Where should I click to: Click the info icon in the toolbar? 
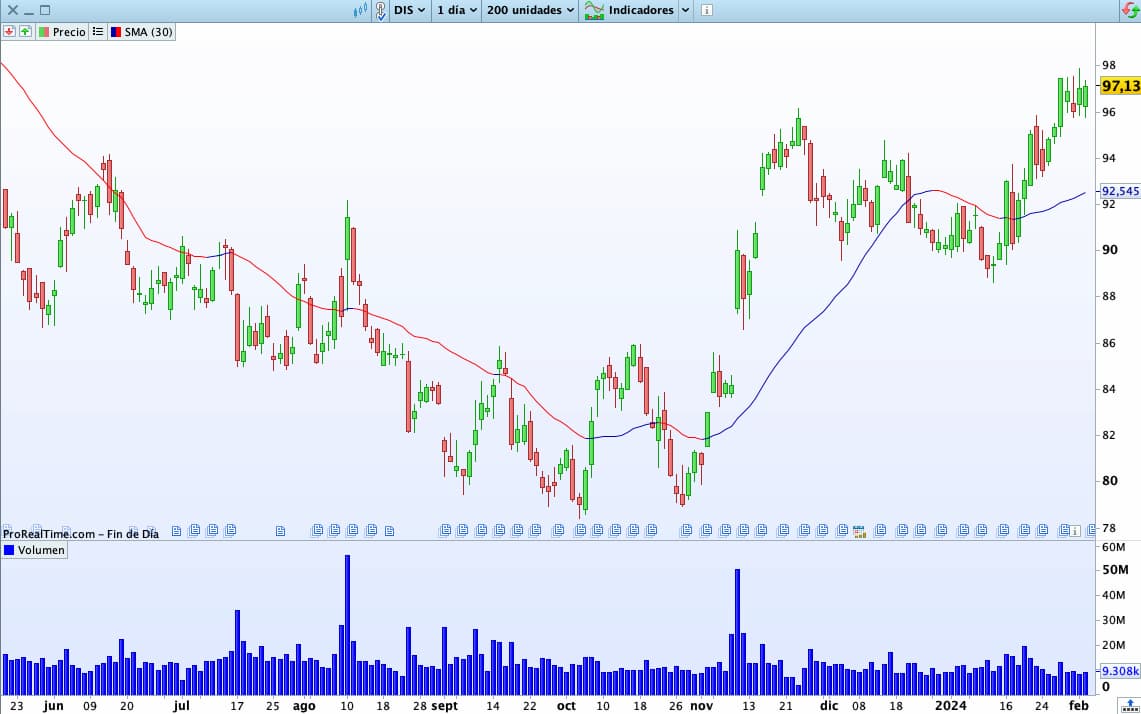(707, 10)
